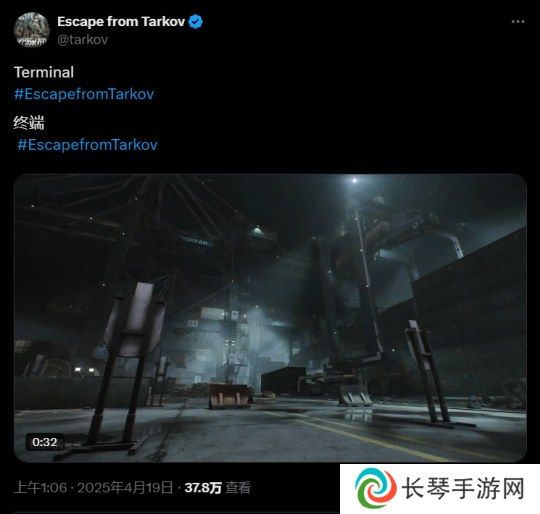
Task: Click the 长琴手游网 watermark text
Action: (x=463, y=488)
